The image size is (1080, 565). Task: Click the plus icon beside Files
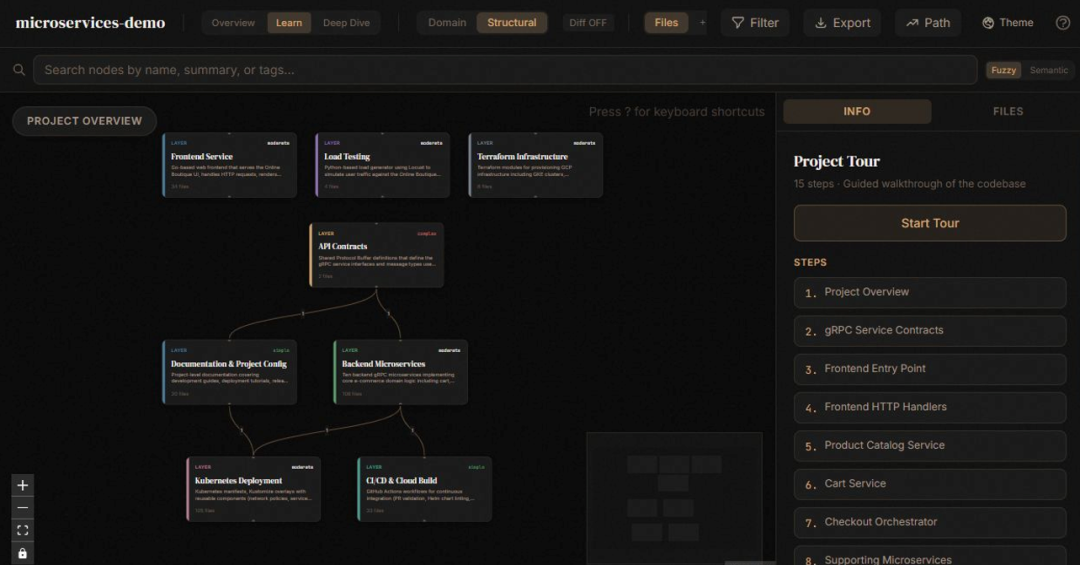pos(703,23)
